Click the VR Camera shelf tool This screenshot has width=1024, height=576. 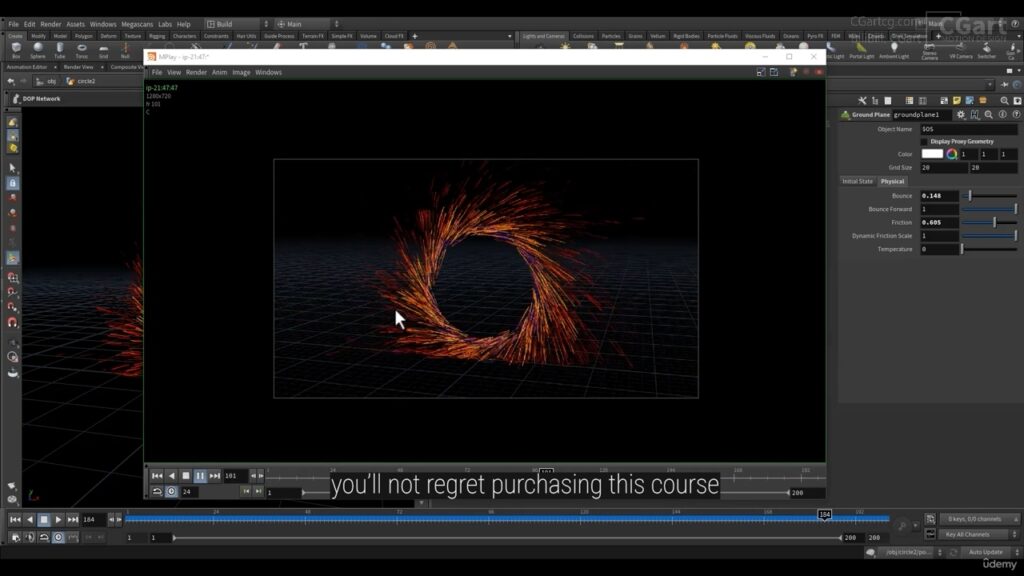click(961, 51)
